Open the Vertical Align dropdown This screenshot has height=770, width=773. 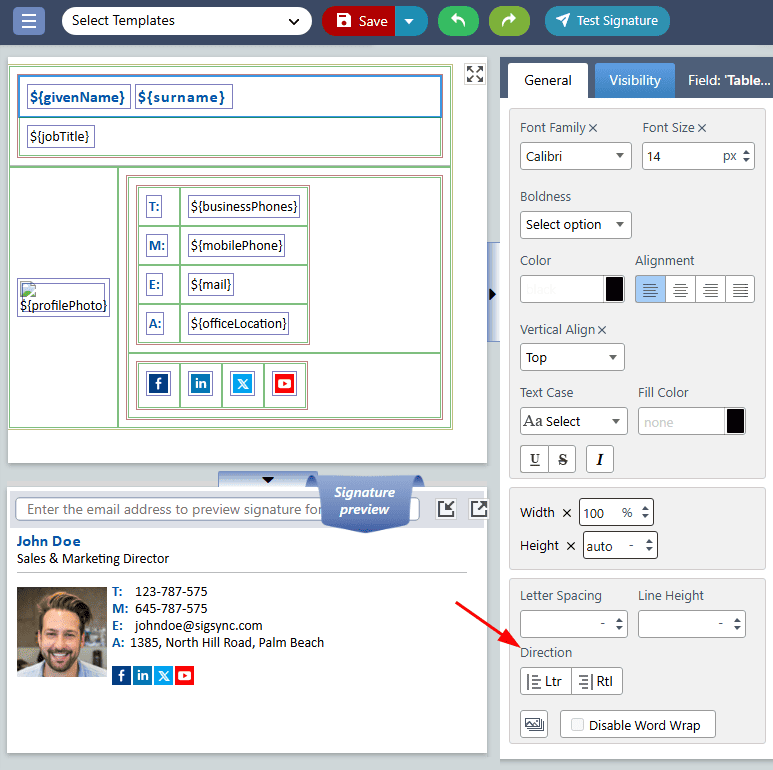572,357
